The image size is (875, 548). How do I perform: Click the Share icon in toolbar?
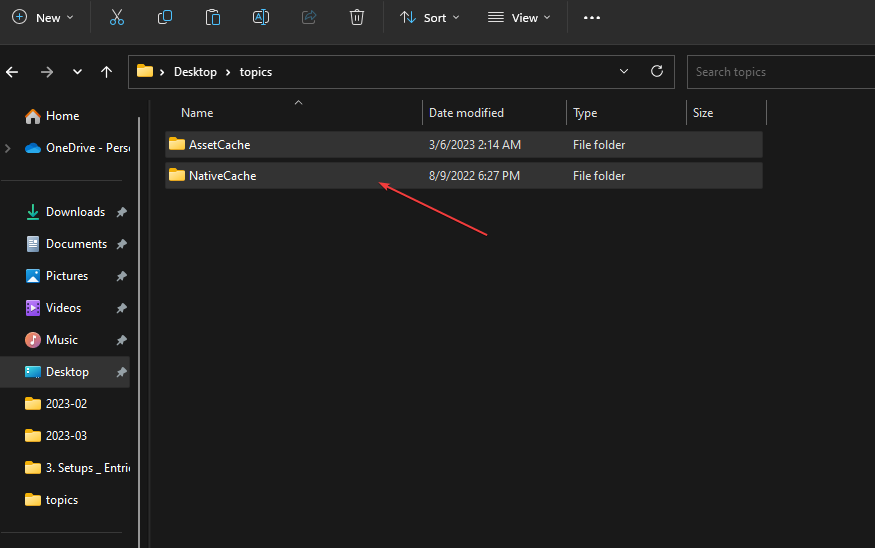click(309, 18)
